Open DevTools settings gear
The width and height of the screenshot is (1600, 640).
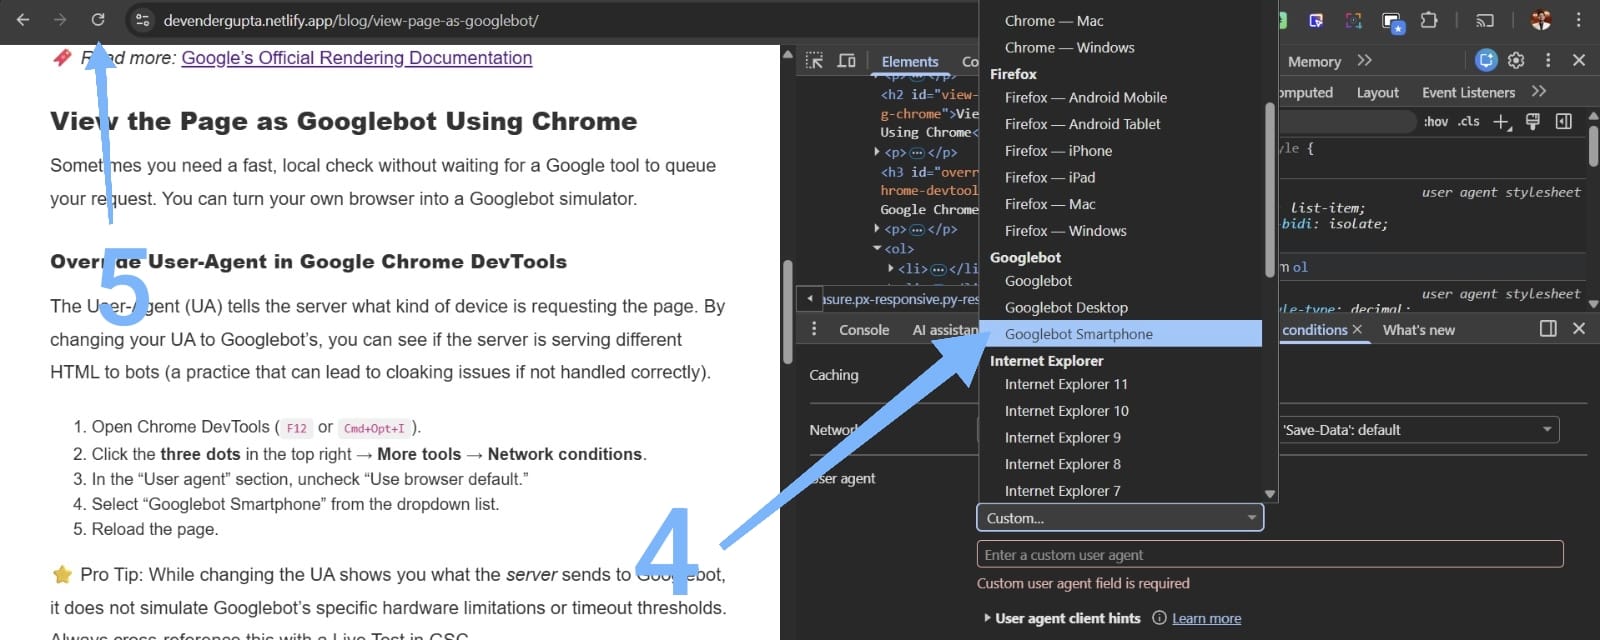pyautogui.click(x=1516, y=60)
